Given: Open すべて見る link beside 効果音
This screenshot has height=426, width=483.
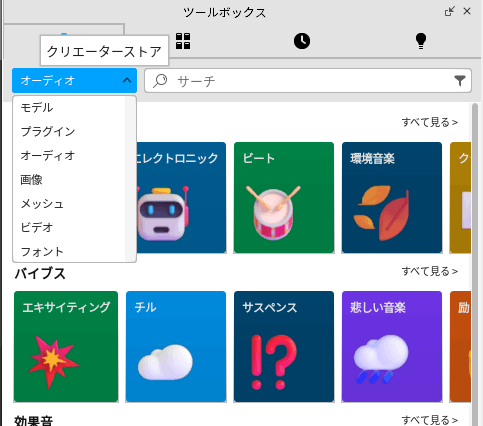Looking at the screenshot, I should [x=429, y=419].
